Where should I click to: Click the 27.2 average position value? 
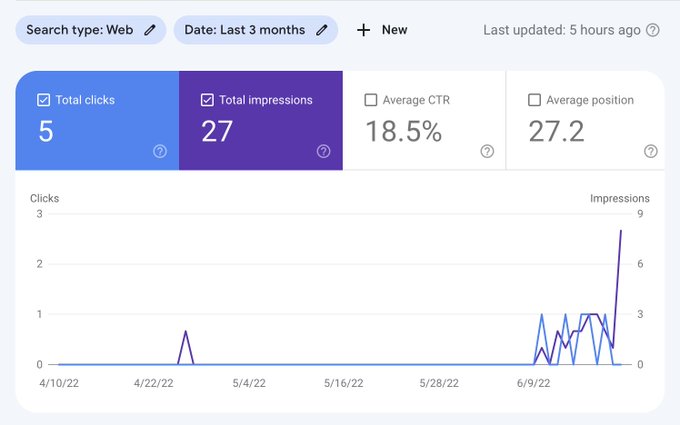pos(556,131)
